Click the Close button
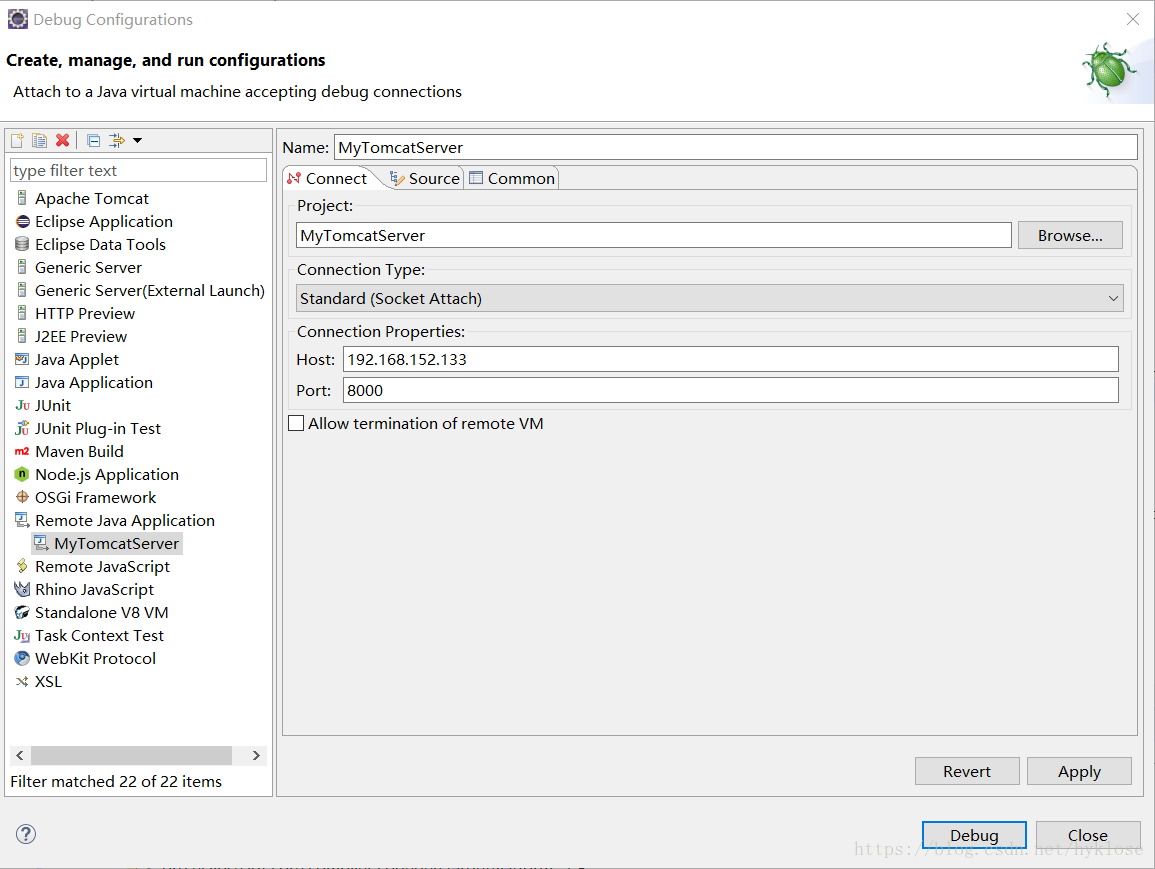This screenshot has width=1155, height=869. coord(1088,835)
